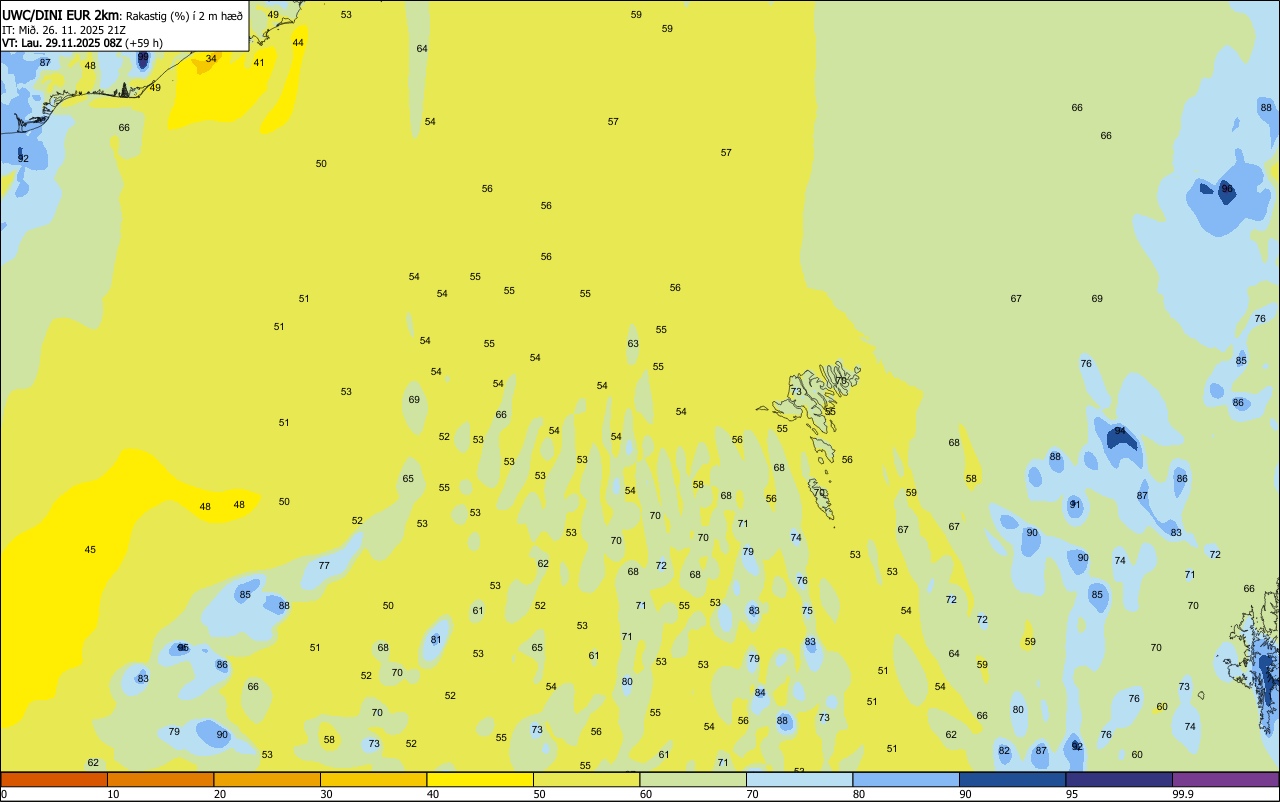
Task: Click the 'VT: Lau. 29.11.2025 08Z' valid time
Action: (62, 43)
